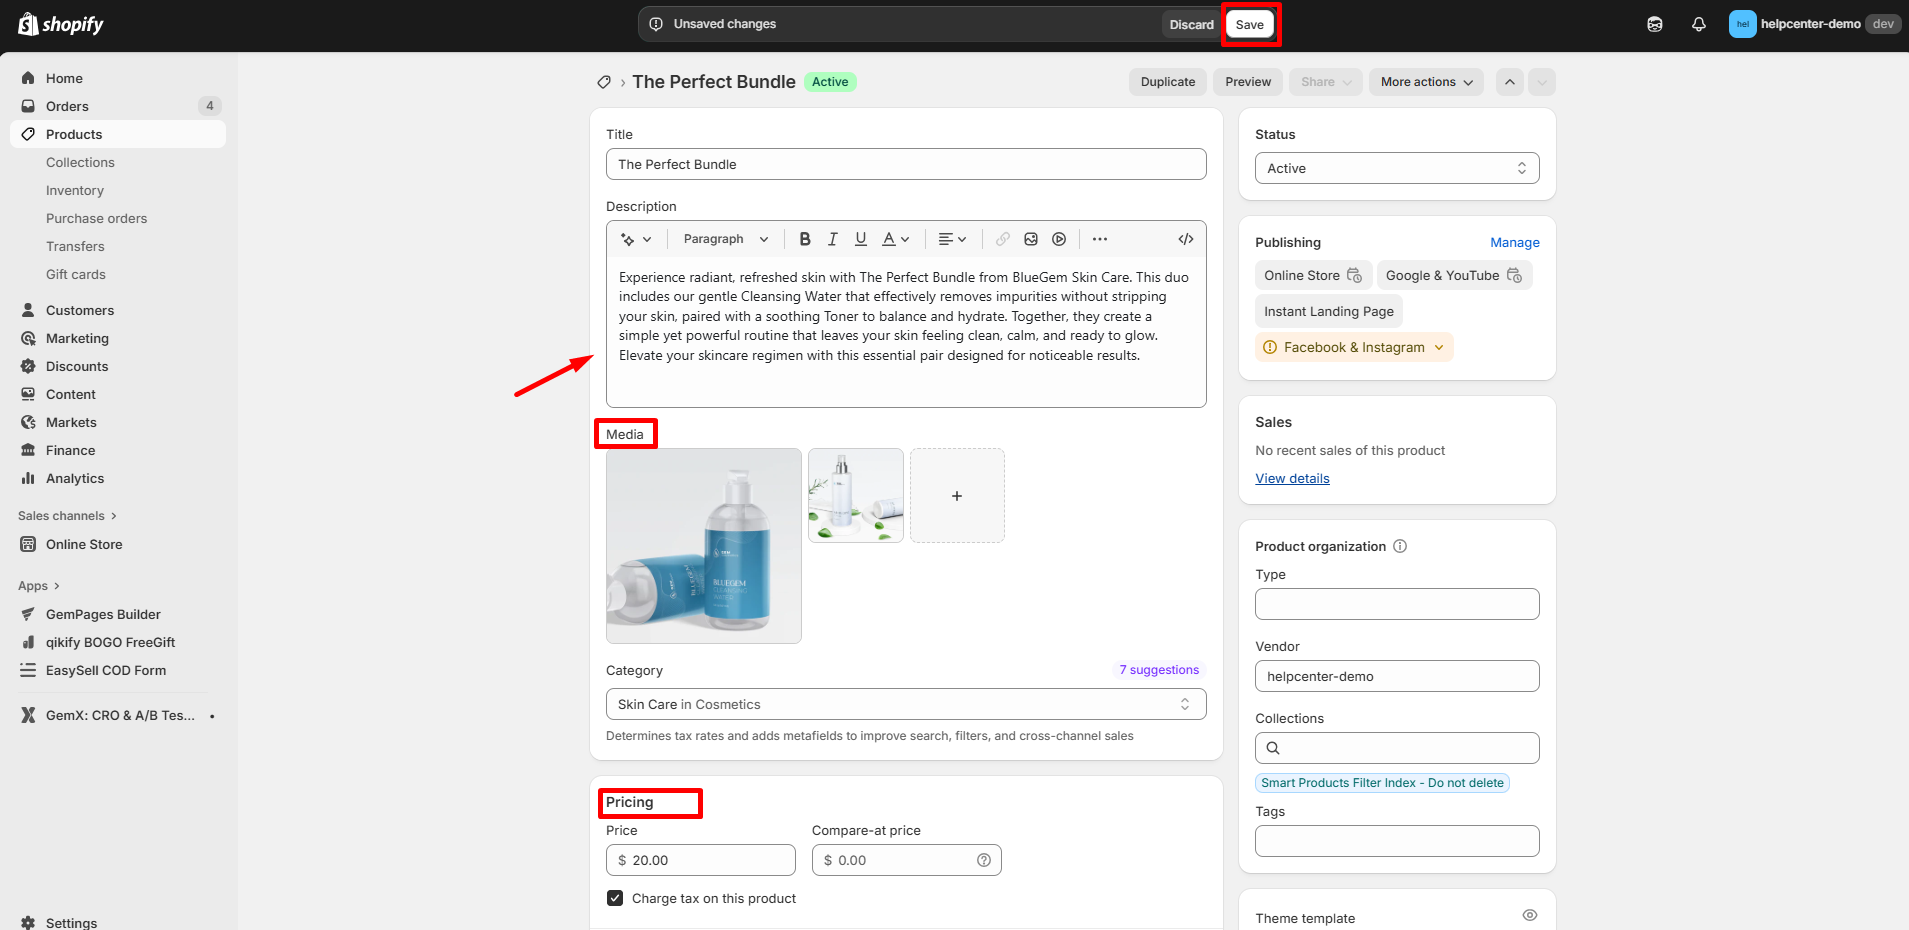Expand the More actions dropdown
1909x930 pixels.
click(x=1426, y=82)
